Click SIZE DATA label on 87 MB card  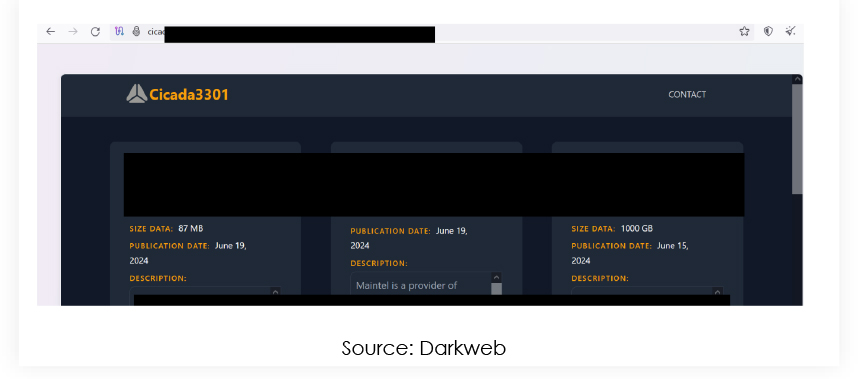click(x=151, y=229)
